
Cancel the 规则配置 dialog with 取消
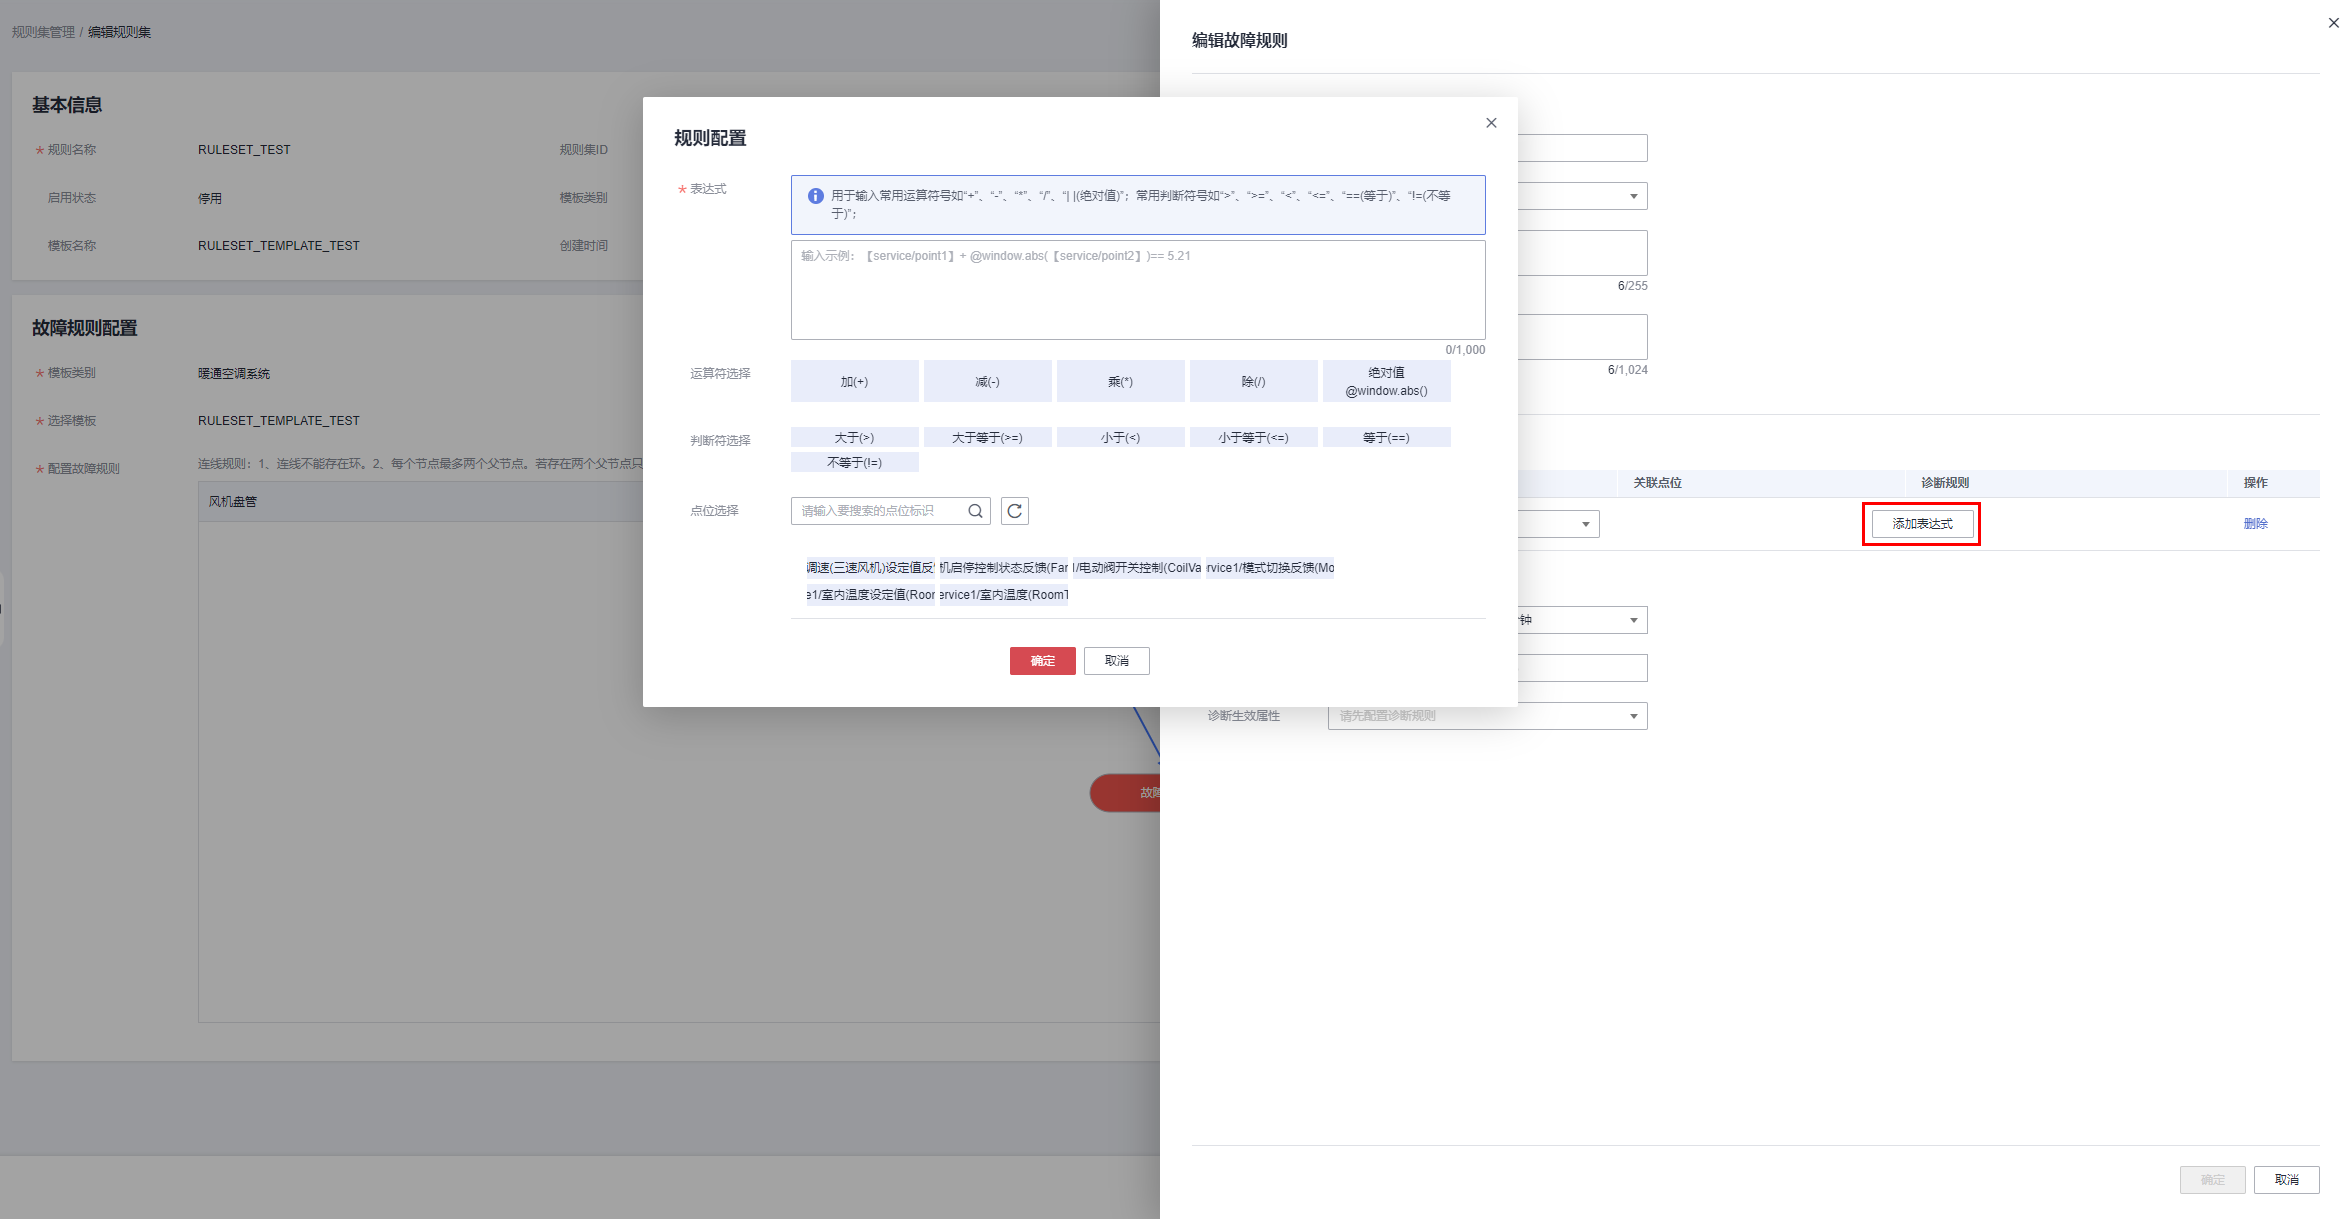[1116, 661]
